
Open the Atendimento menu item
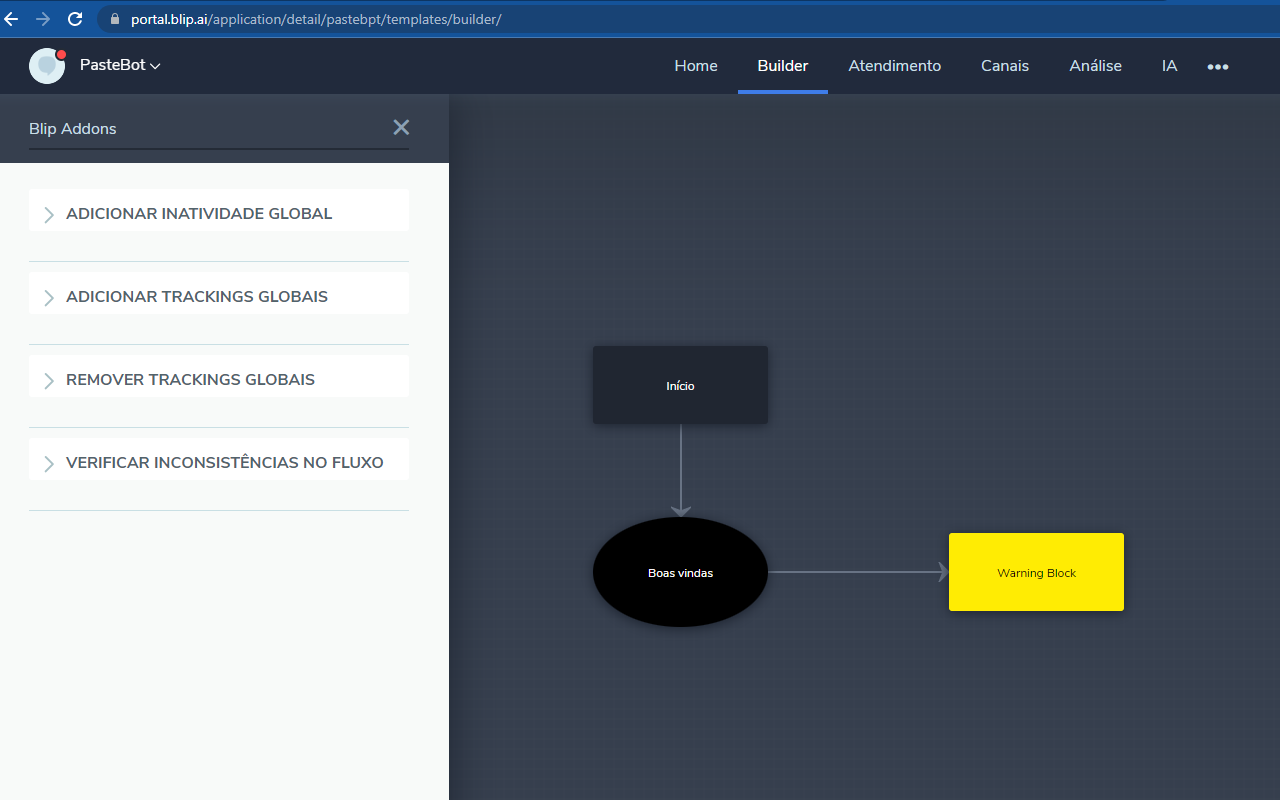point(894,65)
